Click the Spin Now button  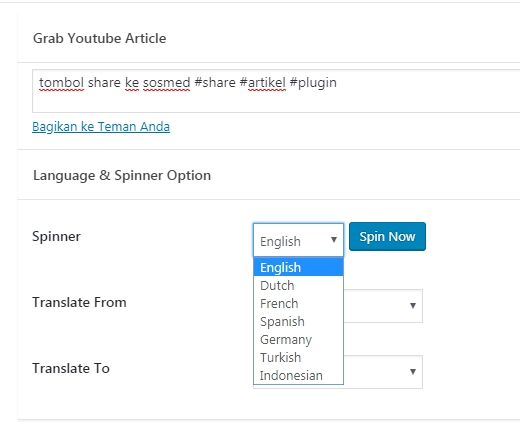[x=387, y=236]
